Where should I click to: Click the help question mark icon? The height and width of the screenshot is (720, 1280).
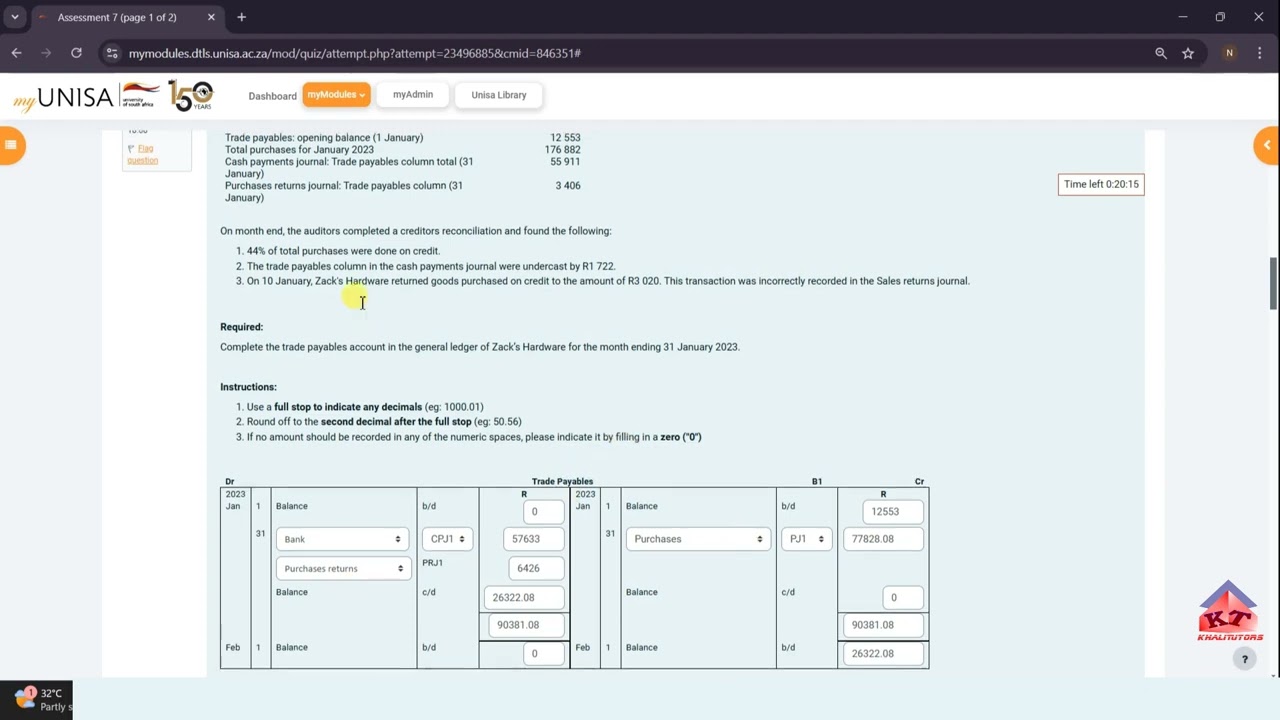pos(1244,659)
